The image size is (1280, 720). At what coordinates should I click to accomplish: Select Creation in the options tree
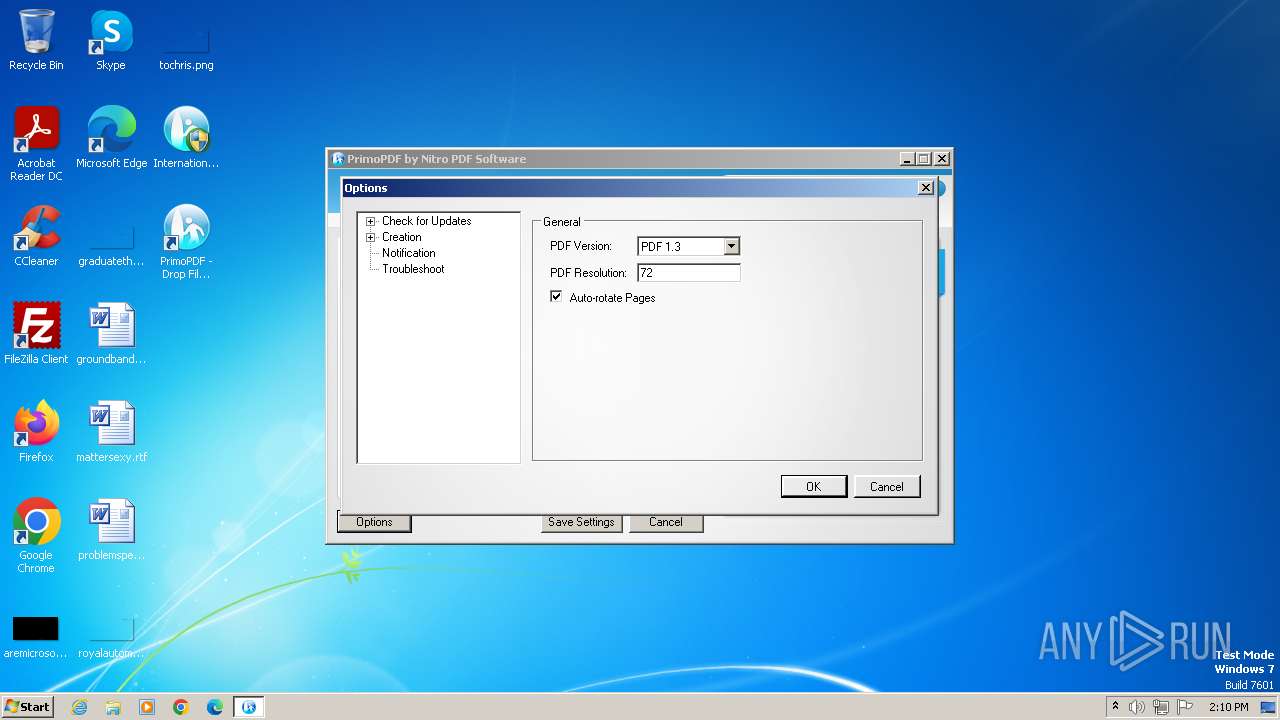point(401,237)
